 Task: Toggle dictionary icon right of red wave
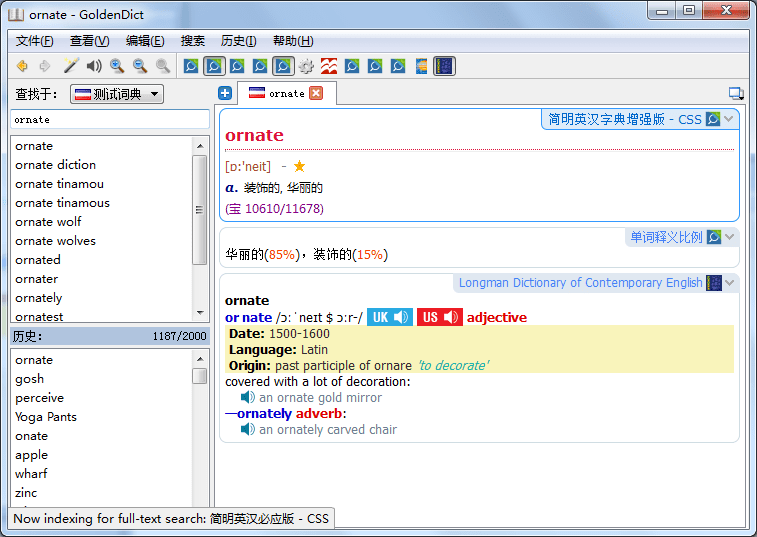[x=352, y=66]
